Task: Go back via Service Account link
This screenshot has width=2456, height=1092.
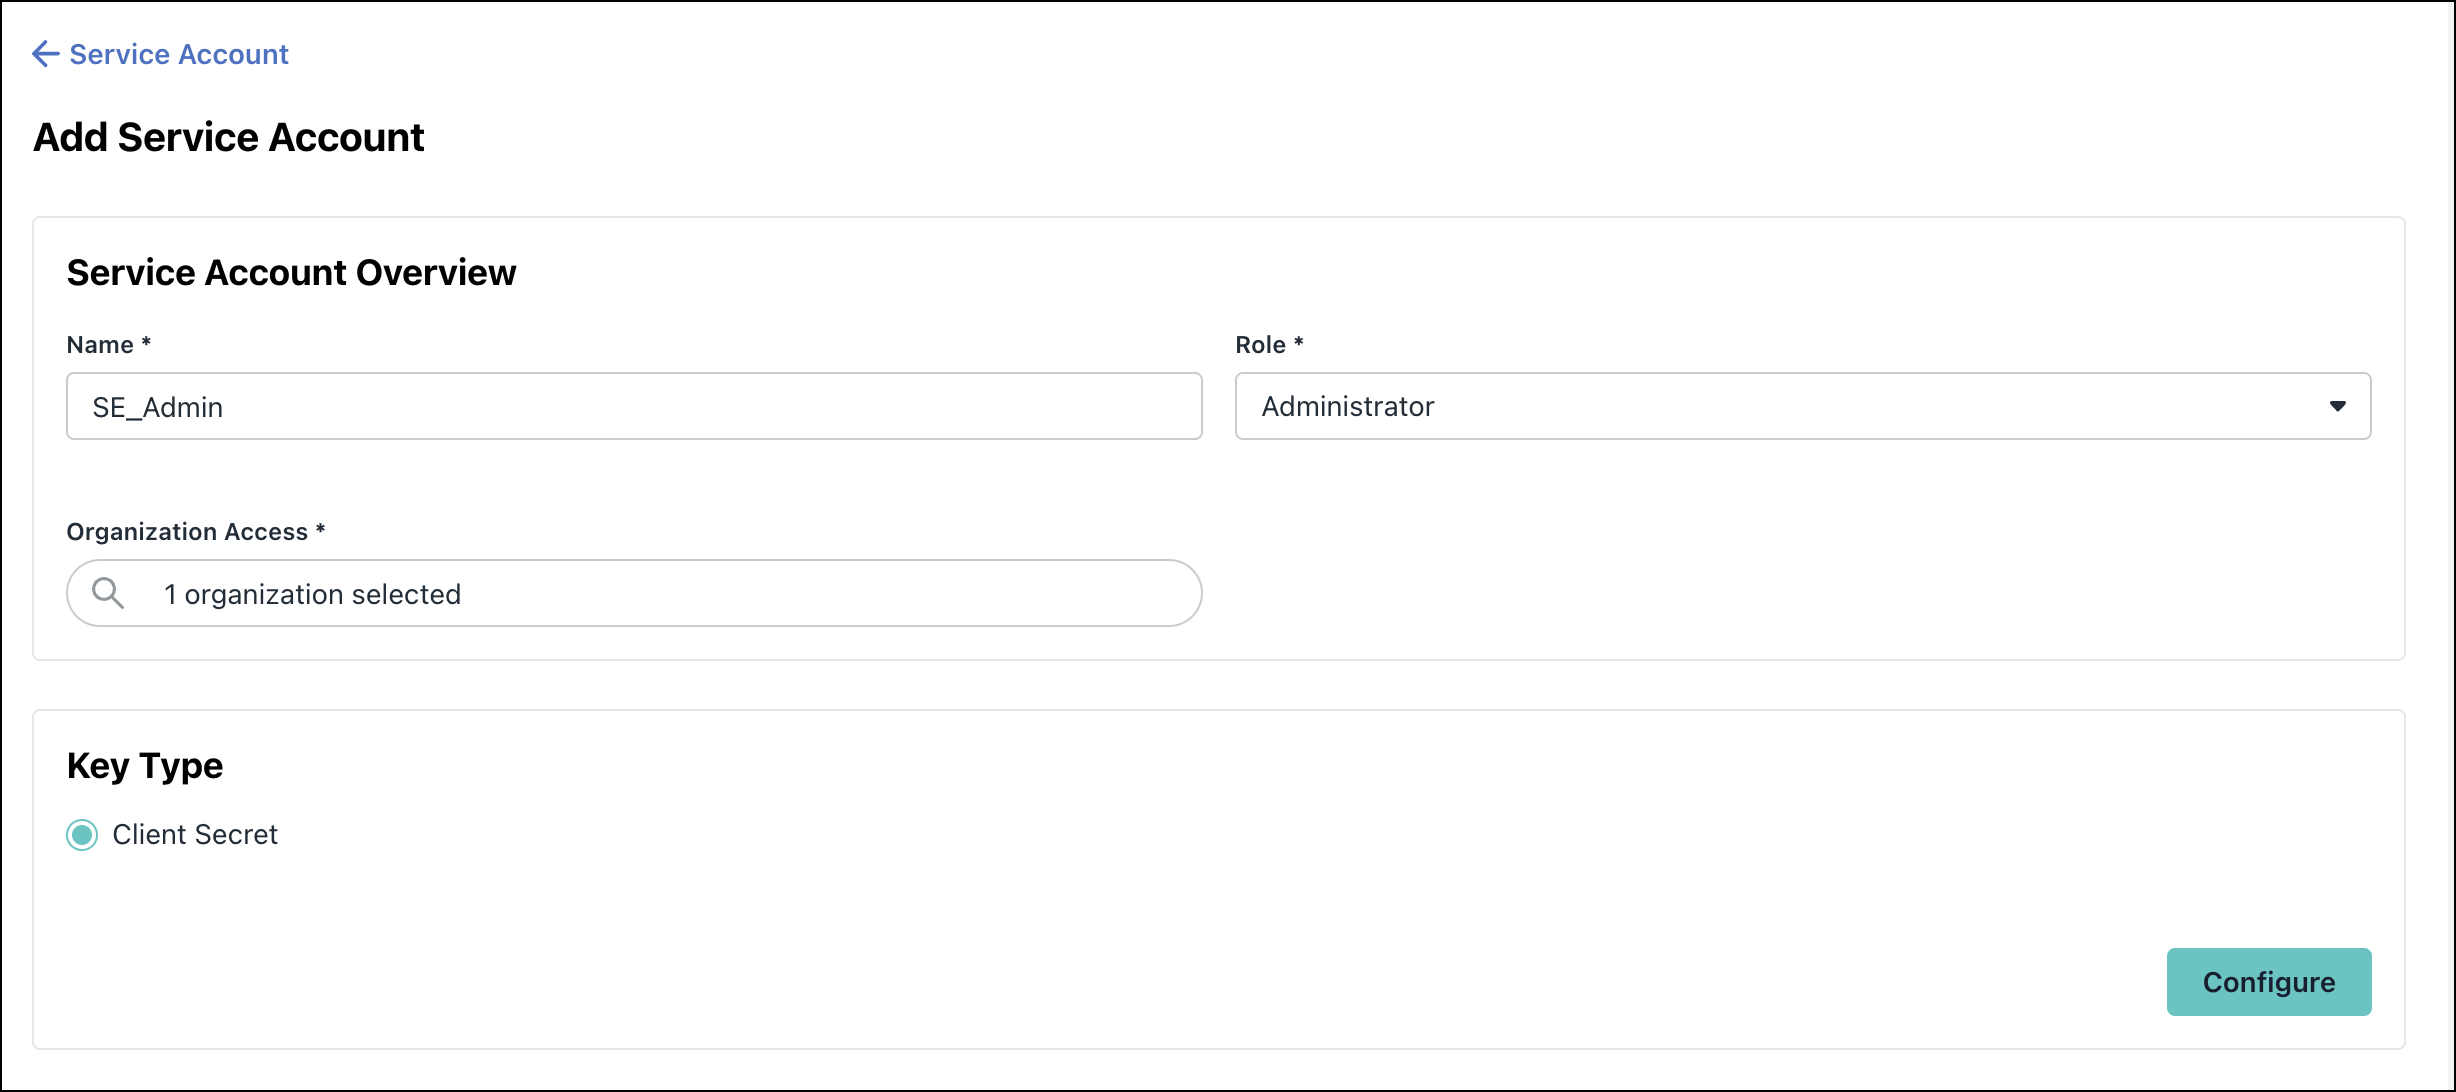Action: point(178,54)
